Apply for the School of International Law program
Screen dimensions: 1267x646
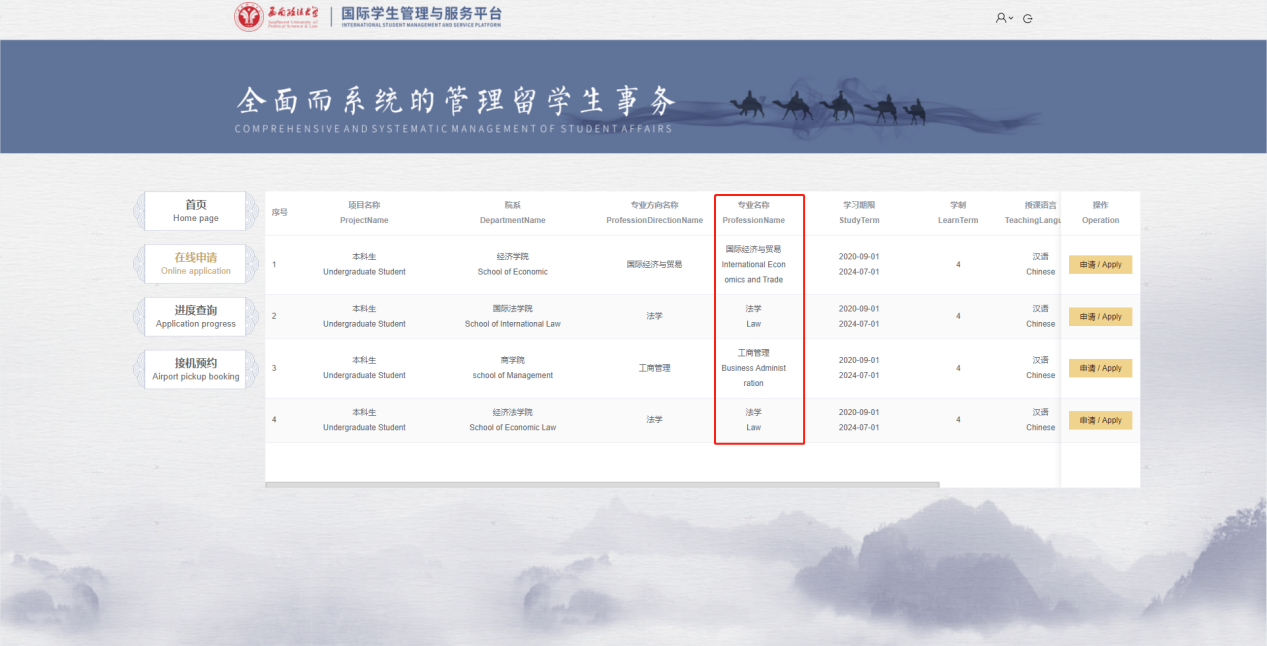pyautogui.click(x=1099, y=316)
